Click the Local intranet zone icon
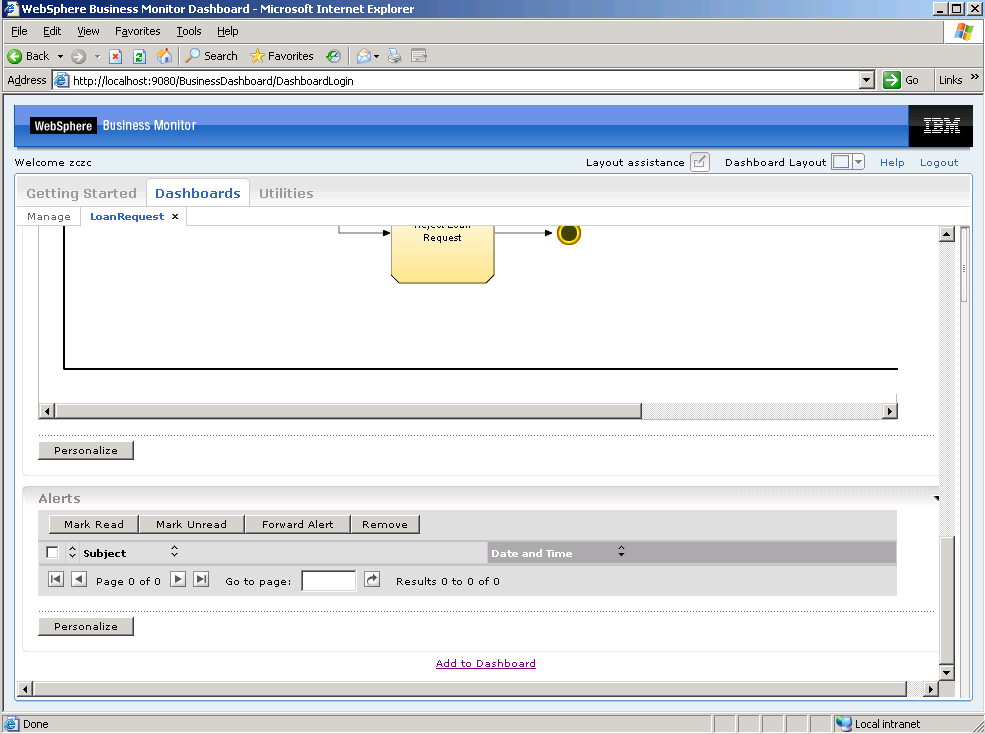This screenshot has height=734, width=985. click(844, 724)
